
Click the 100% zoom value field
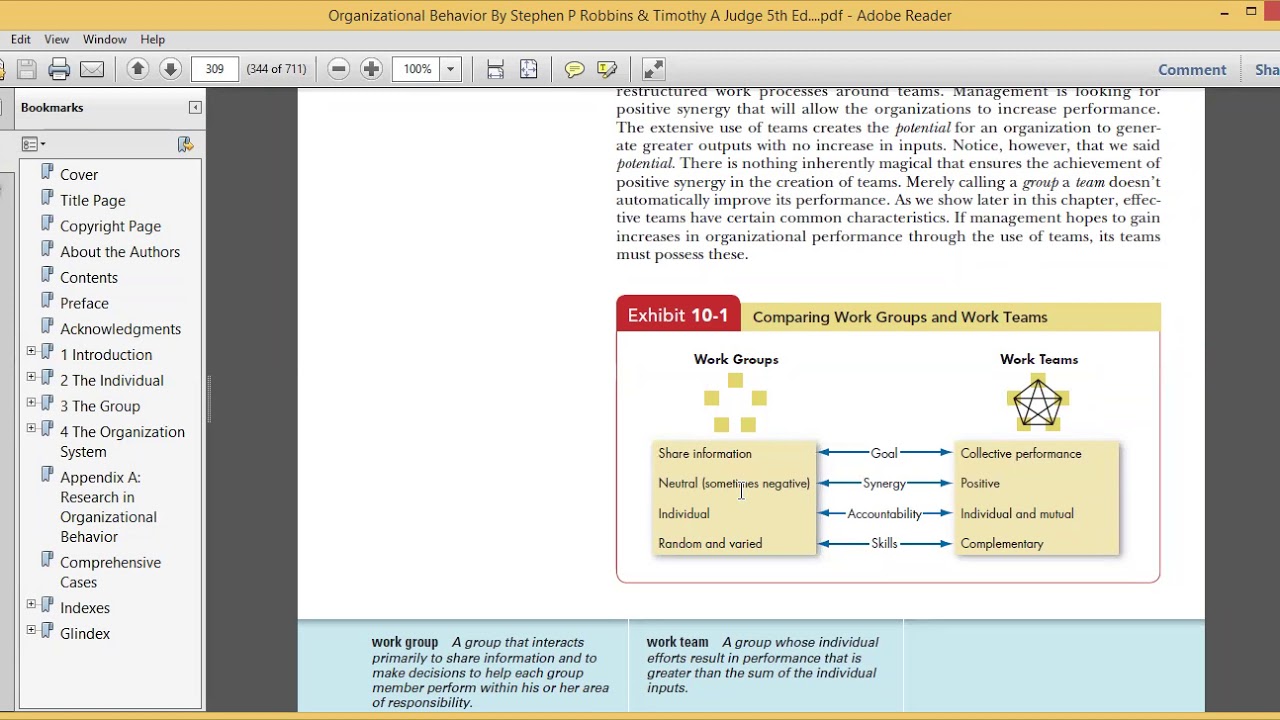coord(417,69)
